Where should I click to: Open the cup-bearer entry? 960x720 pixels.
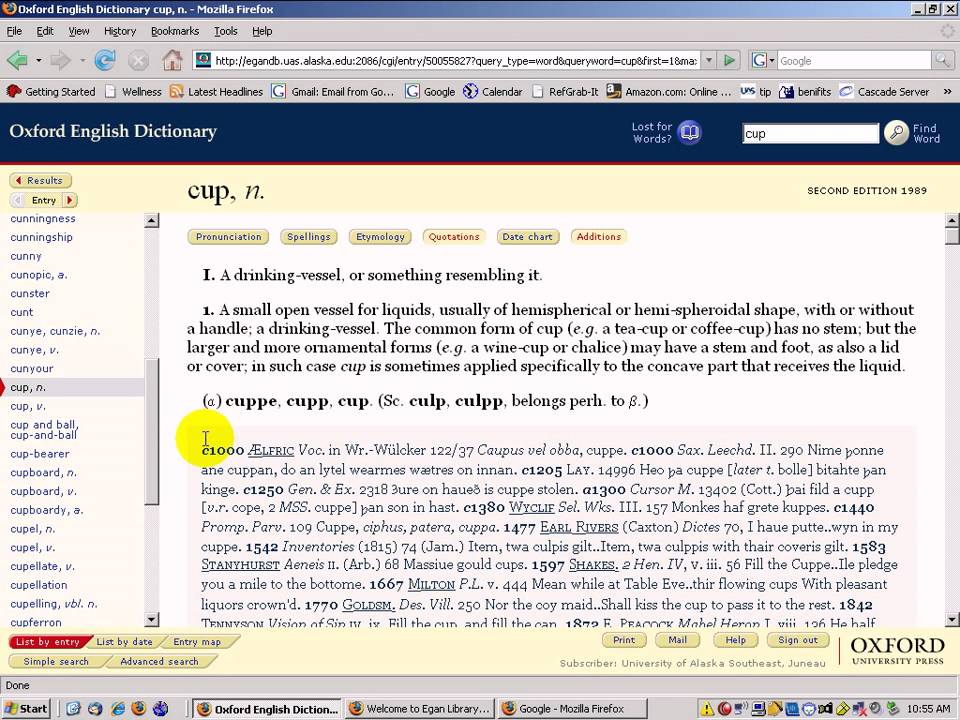tap(40, 454)
